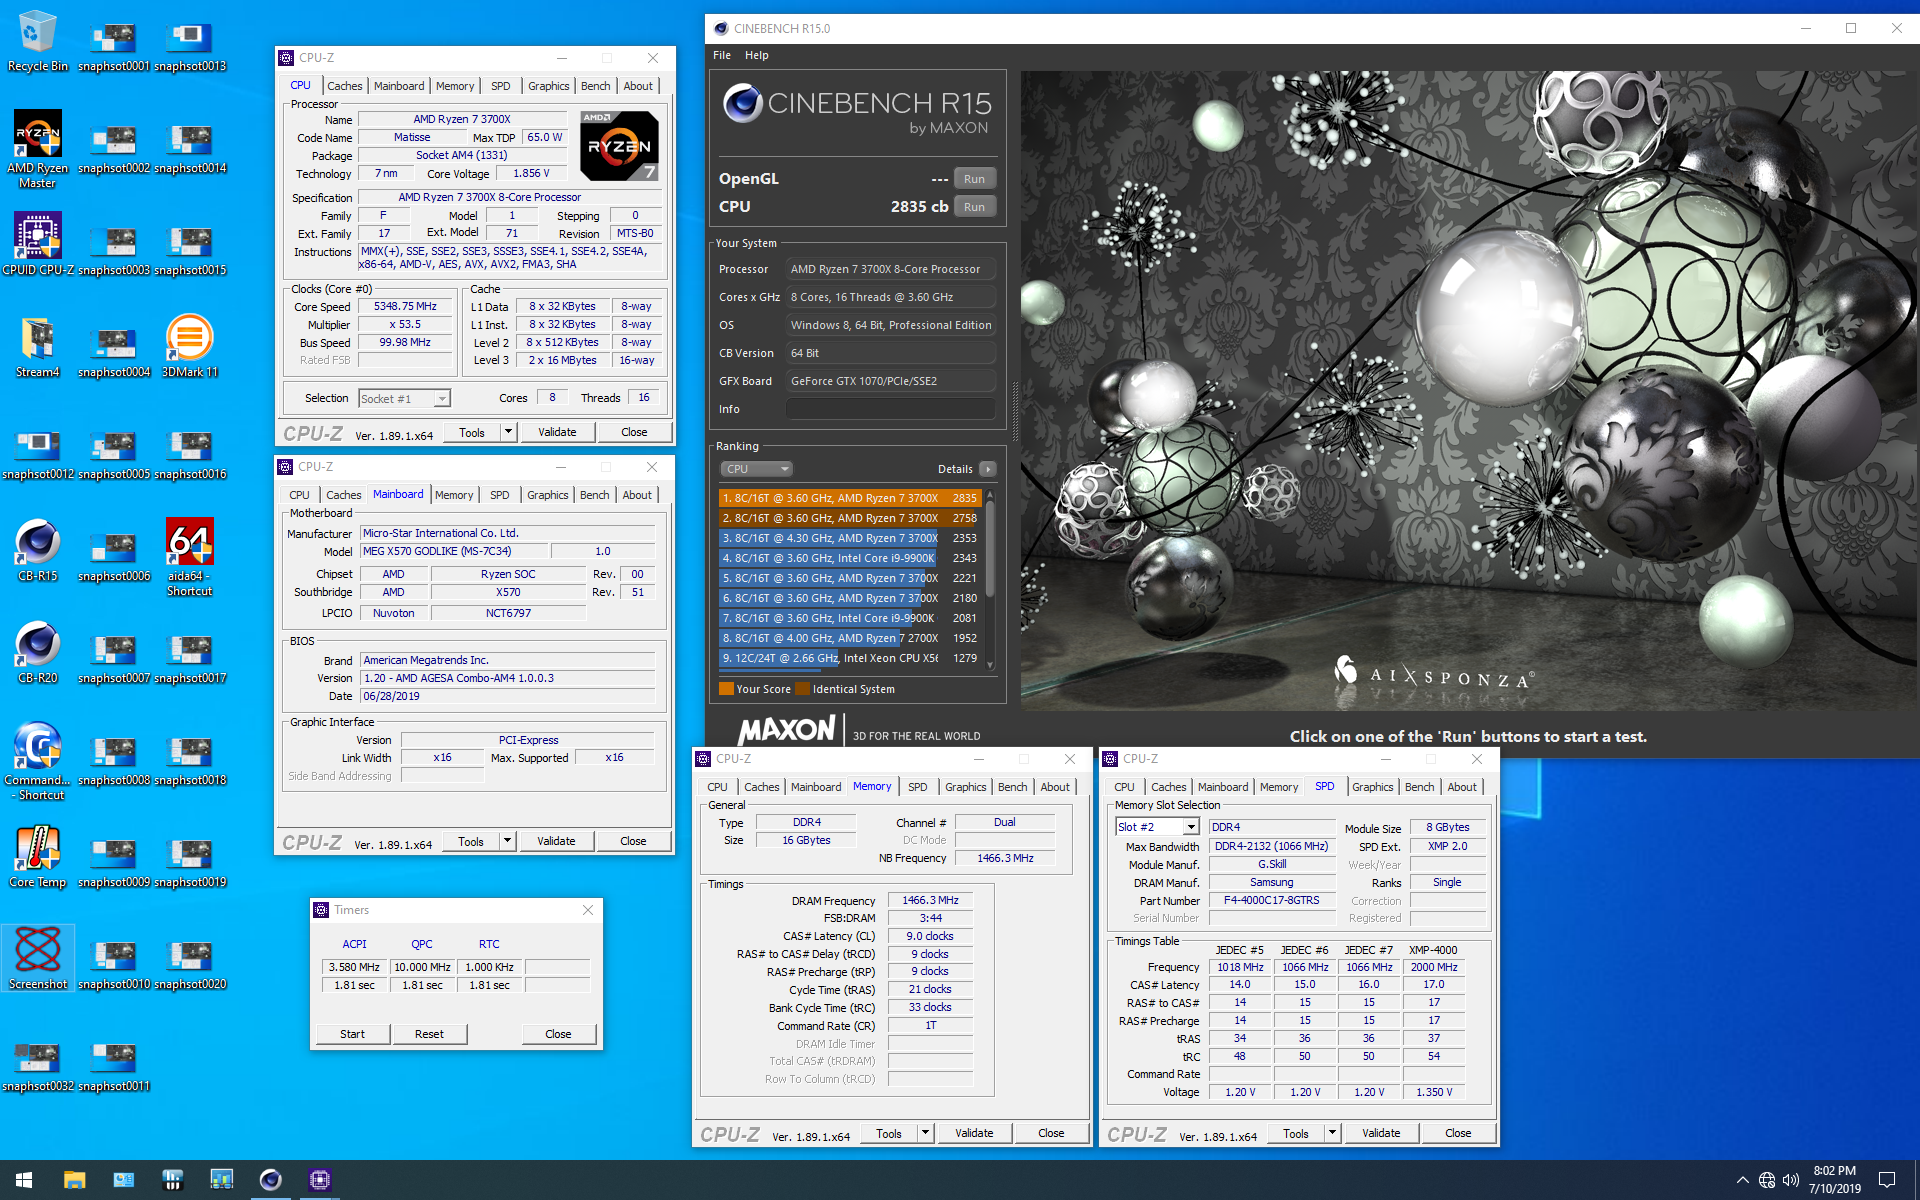Viewport: 1920px width, 1200px height.
Task: Switch to Cinebench taskbar icon
Action: (x=270, y=1180)
